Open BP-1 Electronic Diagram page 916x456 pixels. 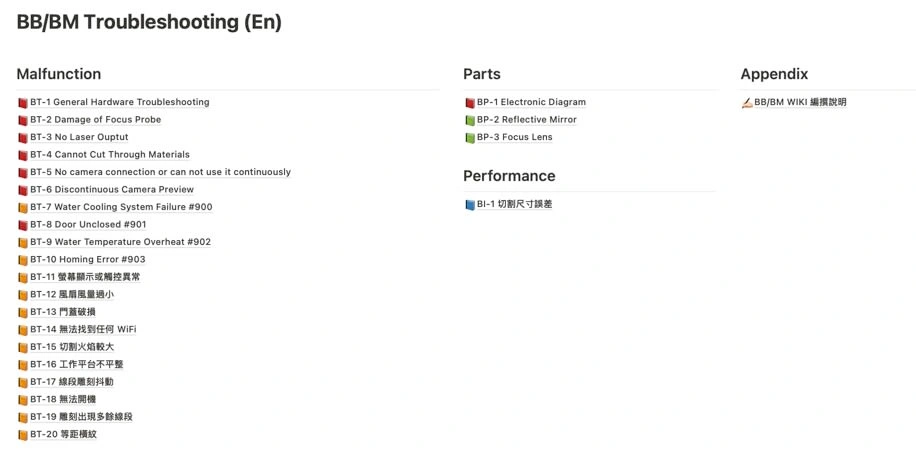pyautogui.click(x=531, y=102)
